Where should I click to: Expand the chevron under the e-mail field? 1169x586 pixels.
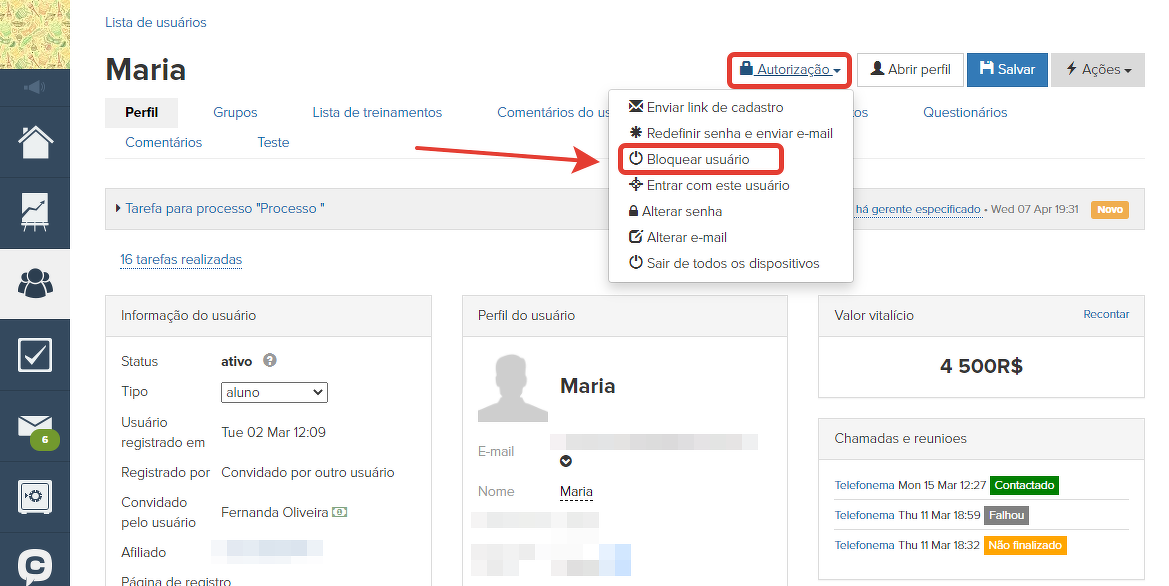click(x=566, y=461)
